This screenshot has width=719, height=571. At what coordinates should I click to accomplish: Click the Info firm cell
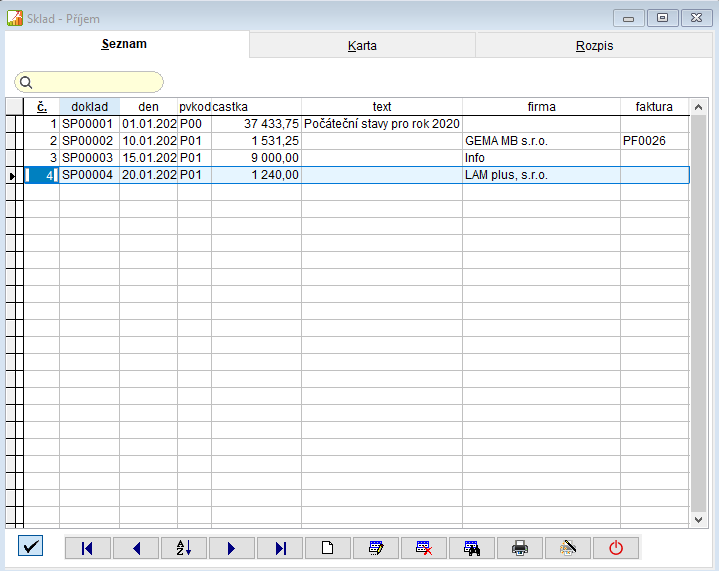coord(541,158)
